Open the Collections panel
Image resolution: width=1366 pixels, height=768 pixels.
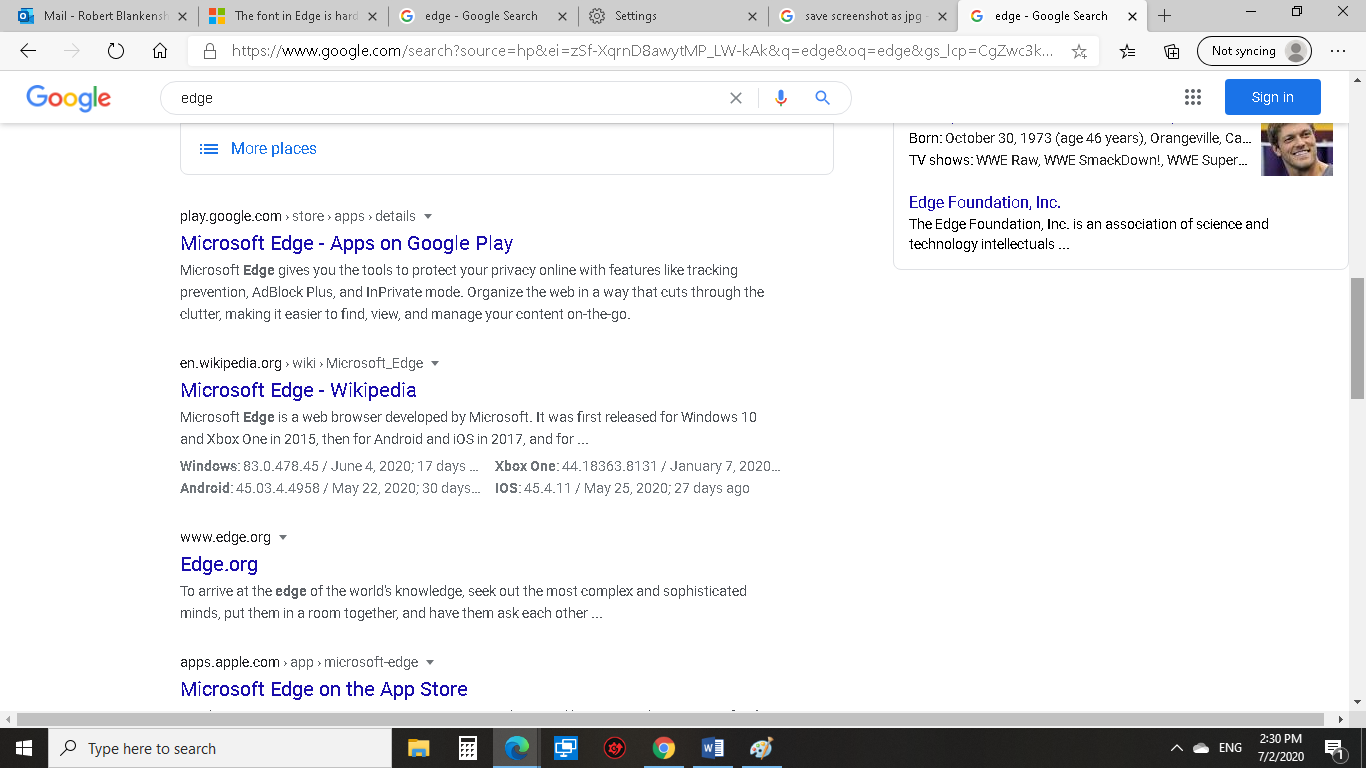[x=1170, y=50]
